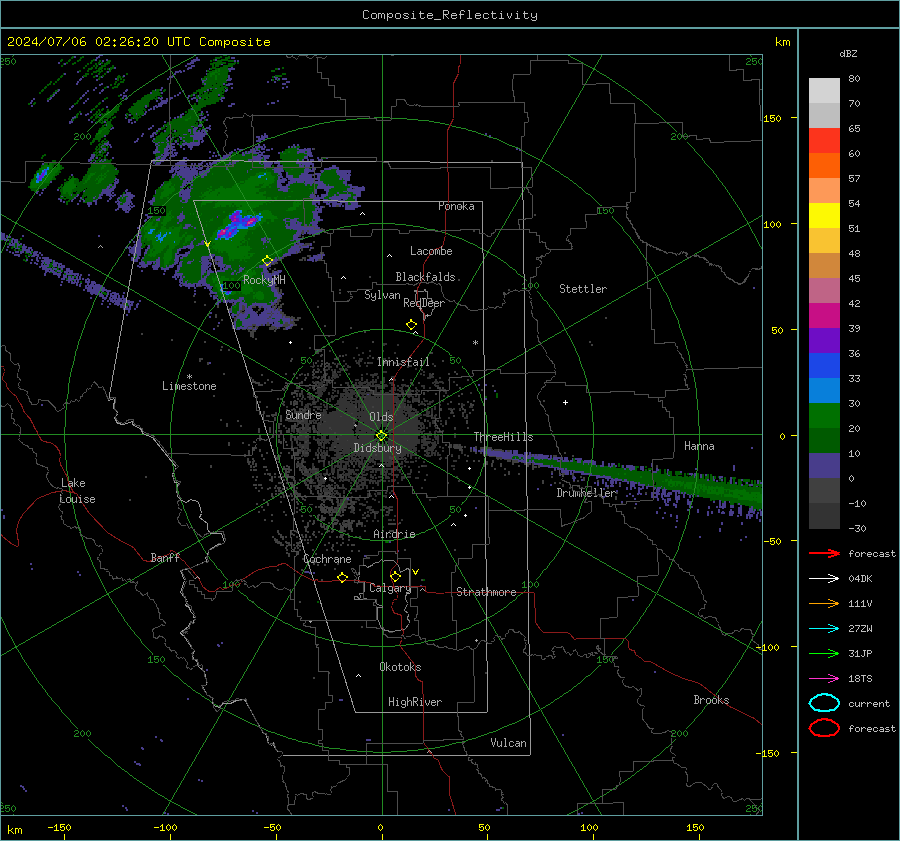Click the Composite_Reflectivity title

[x=450, y=15]
